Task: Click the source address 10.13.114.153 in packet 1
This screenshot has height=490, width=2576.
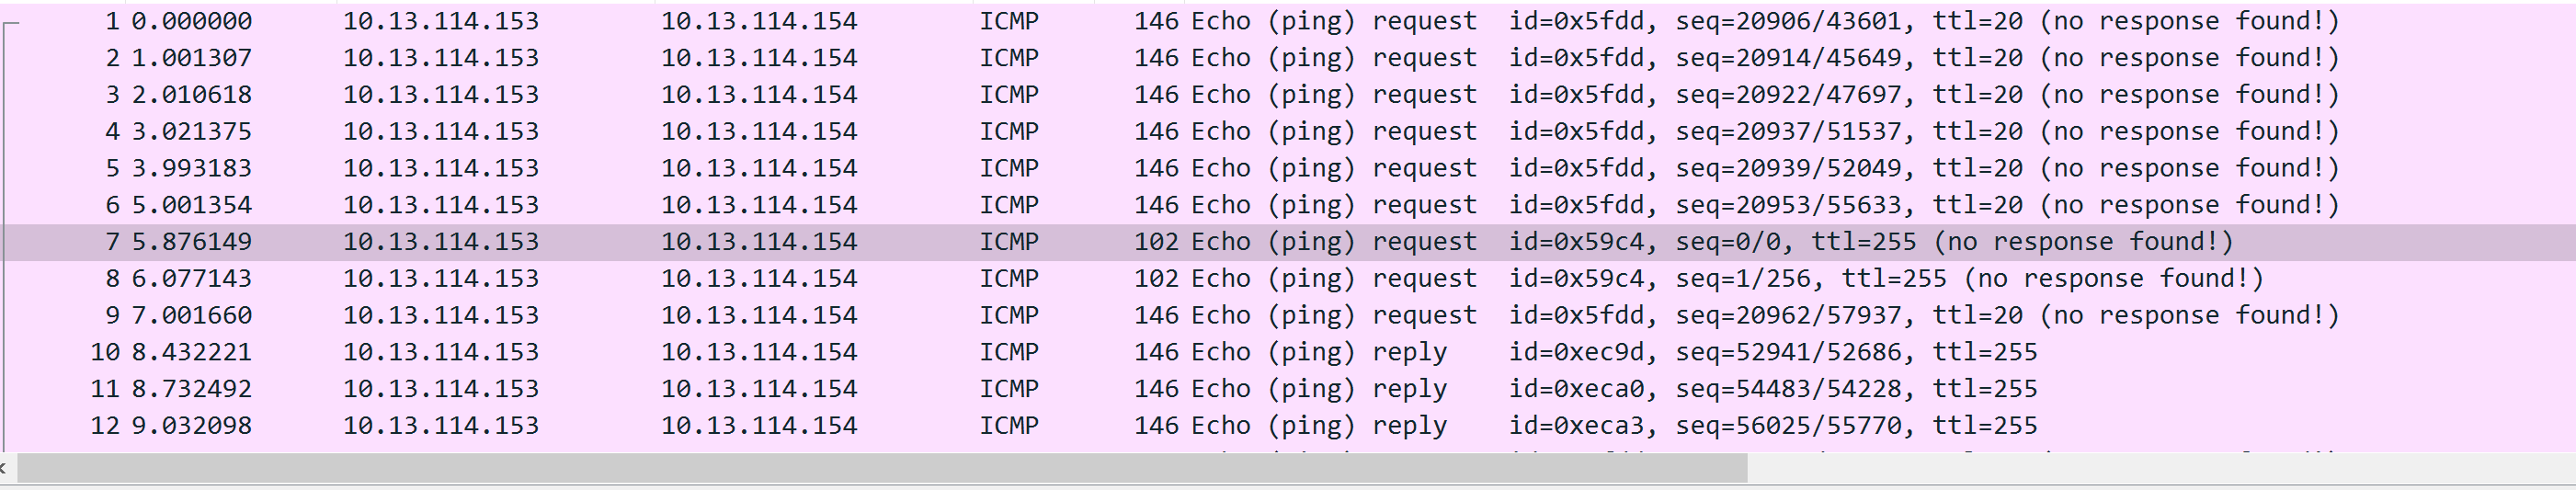Action: (x=440, y=21)
